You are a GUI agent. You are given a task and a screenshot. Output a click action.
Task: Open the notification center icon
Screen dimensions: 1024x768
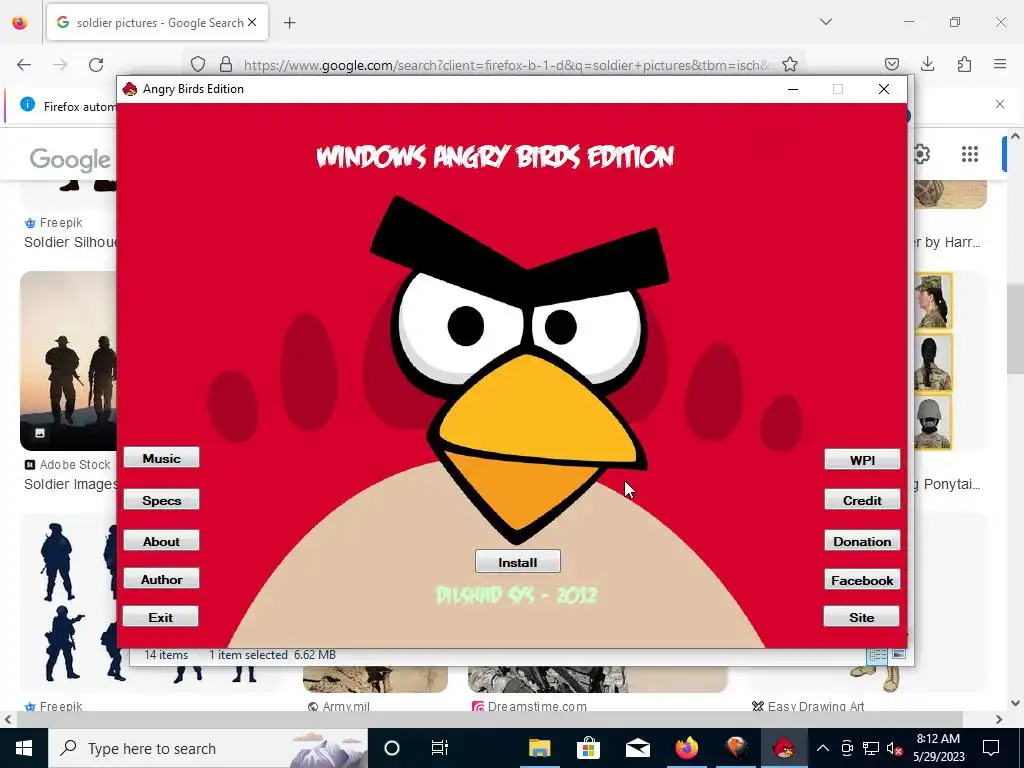point(991,748)
